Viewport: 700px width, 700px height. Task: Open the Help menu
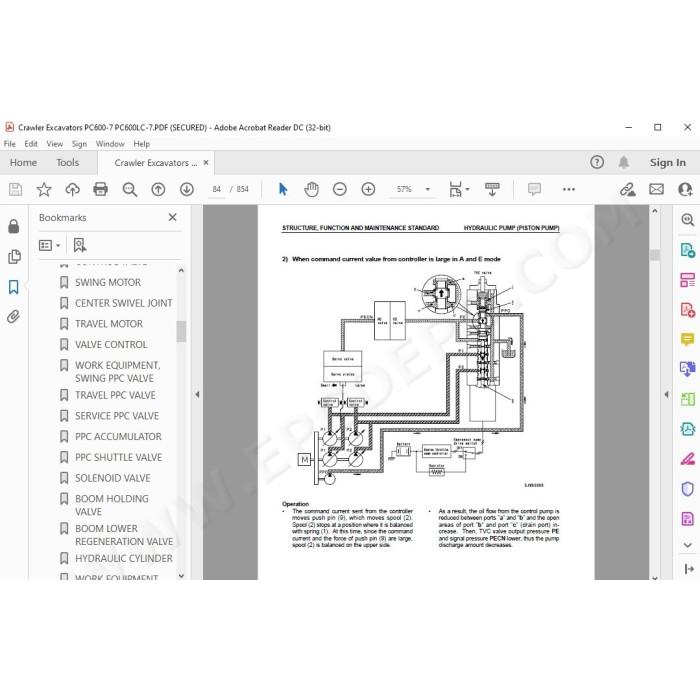coord(142,144)
